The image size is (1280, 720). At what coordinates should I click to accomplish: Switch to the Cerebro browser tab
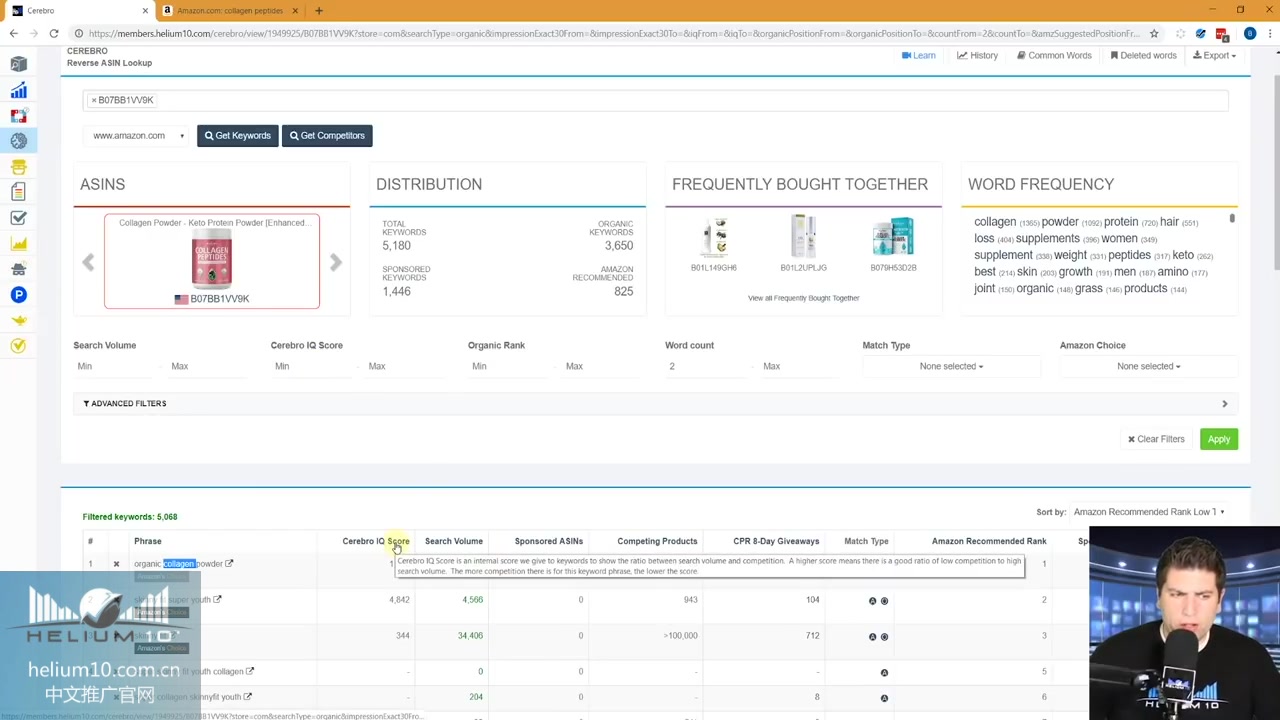pyautogui.click(x=78, y=11)
